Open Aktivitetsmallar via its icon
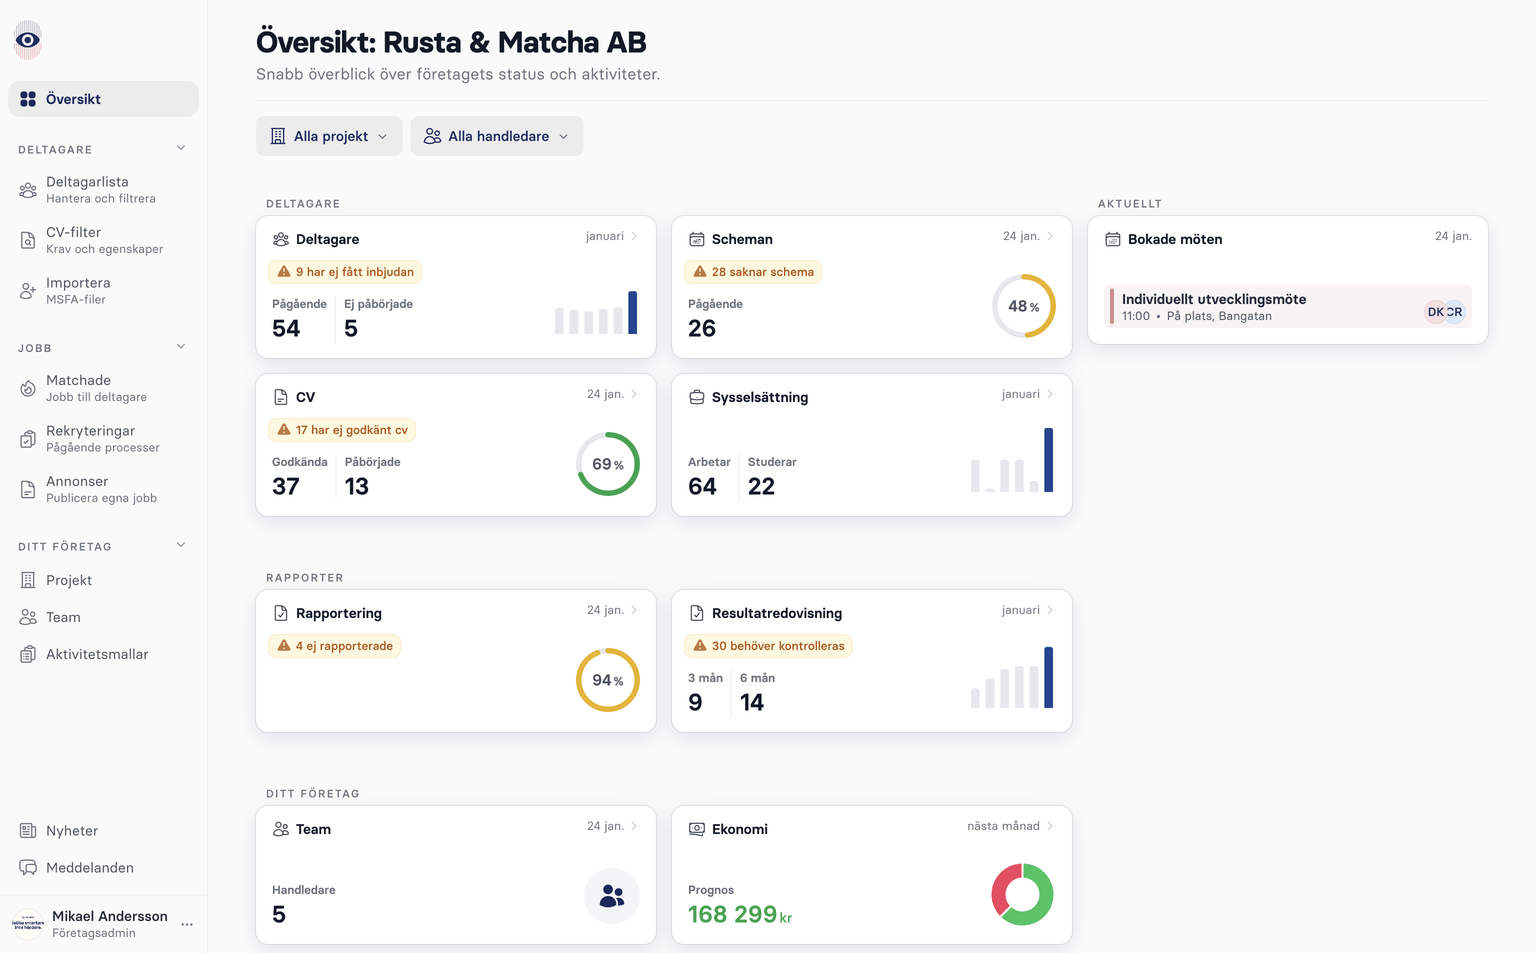The height and width of the screenshot is (953, 1536). click(27, 654)
